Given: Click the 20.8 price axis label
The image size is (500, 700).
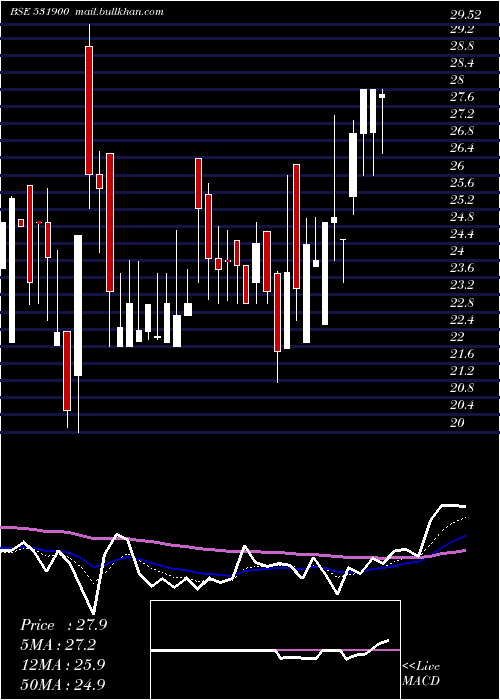Looking at the screenshot, I should coord(462,388).
